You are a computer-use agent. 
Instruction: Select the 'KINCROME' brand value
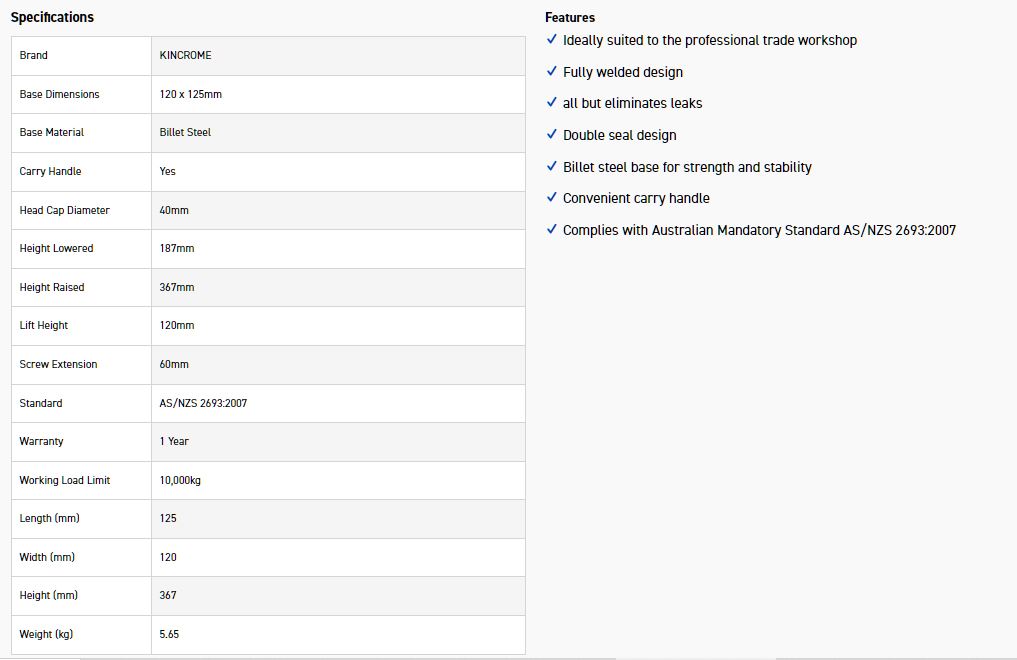186,55
